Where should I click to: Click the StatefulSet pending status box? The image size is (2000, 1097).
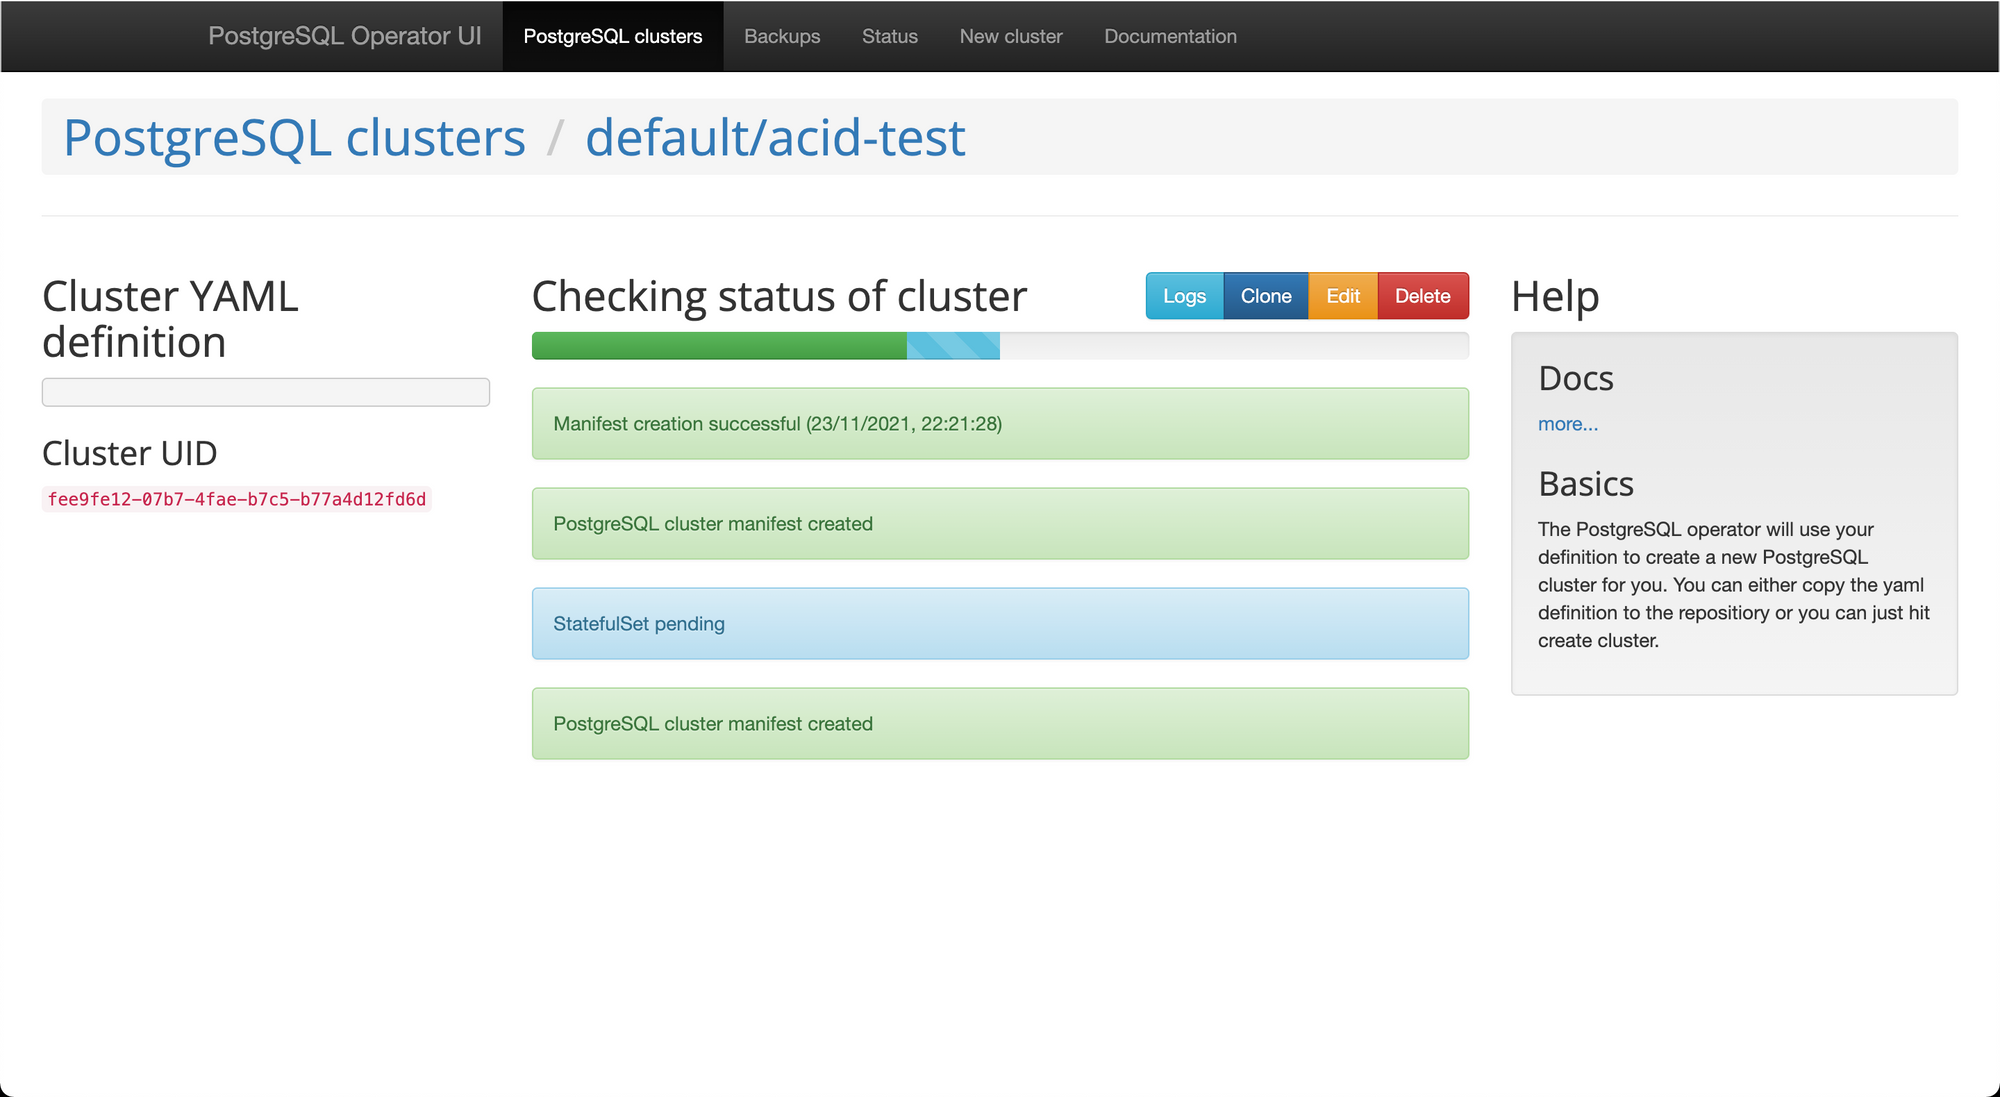click(x=999, y=624)
